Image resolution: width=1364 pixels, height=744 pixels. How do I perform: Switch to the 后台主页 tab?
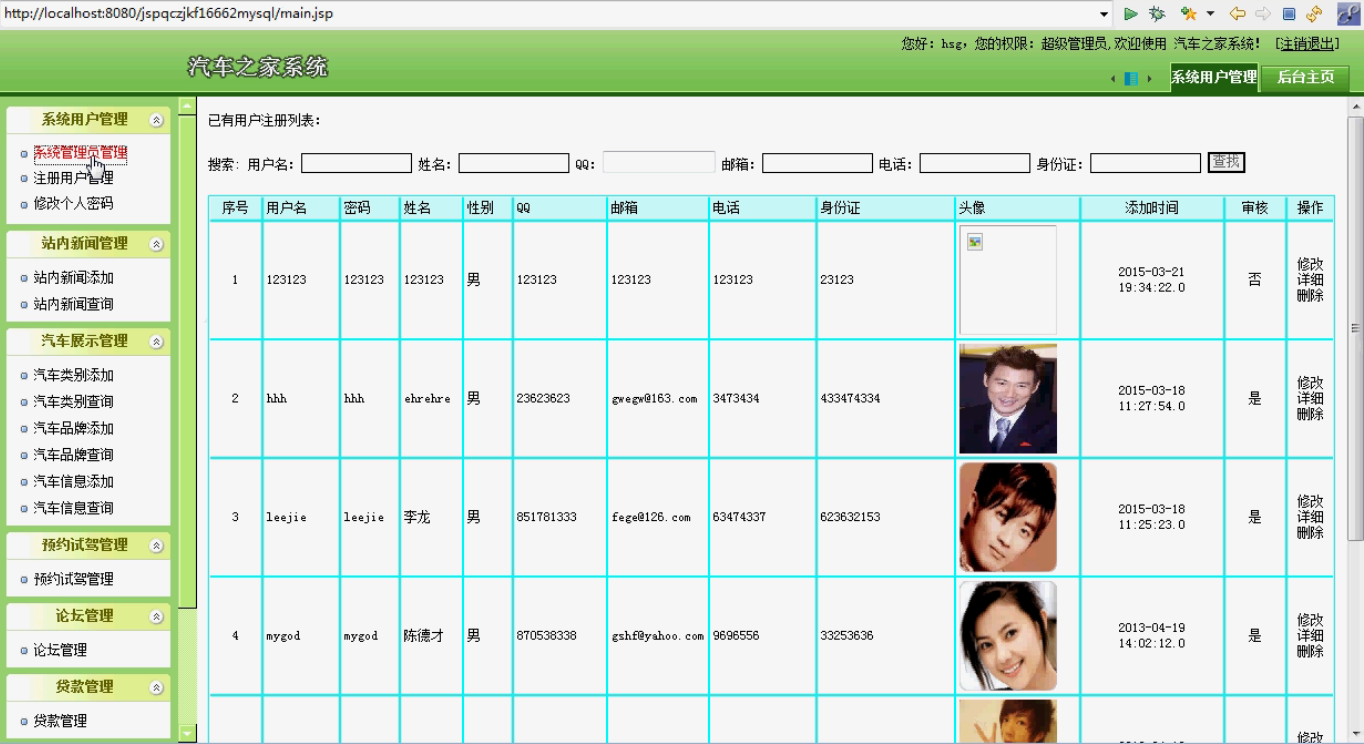[x=1305, y=77]
